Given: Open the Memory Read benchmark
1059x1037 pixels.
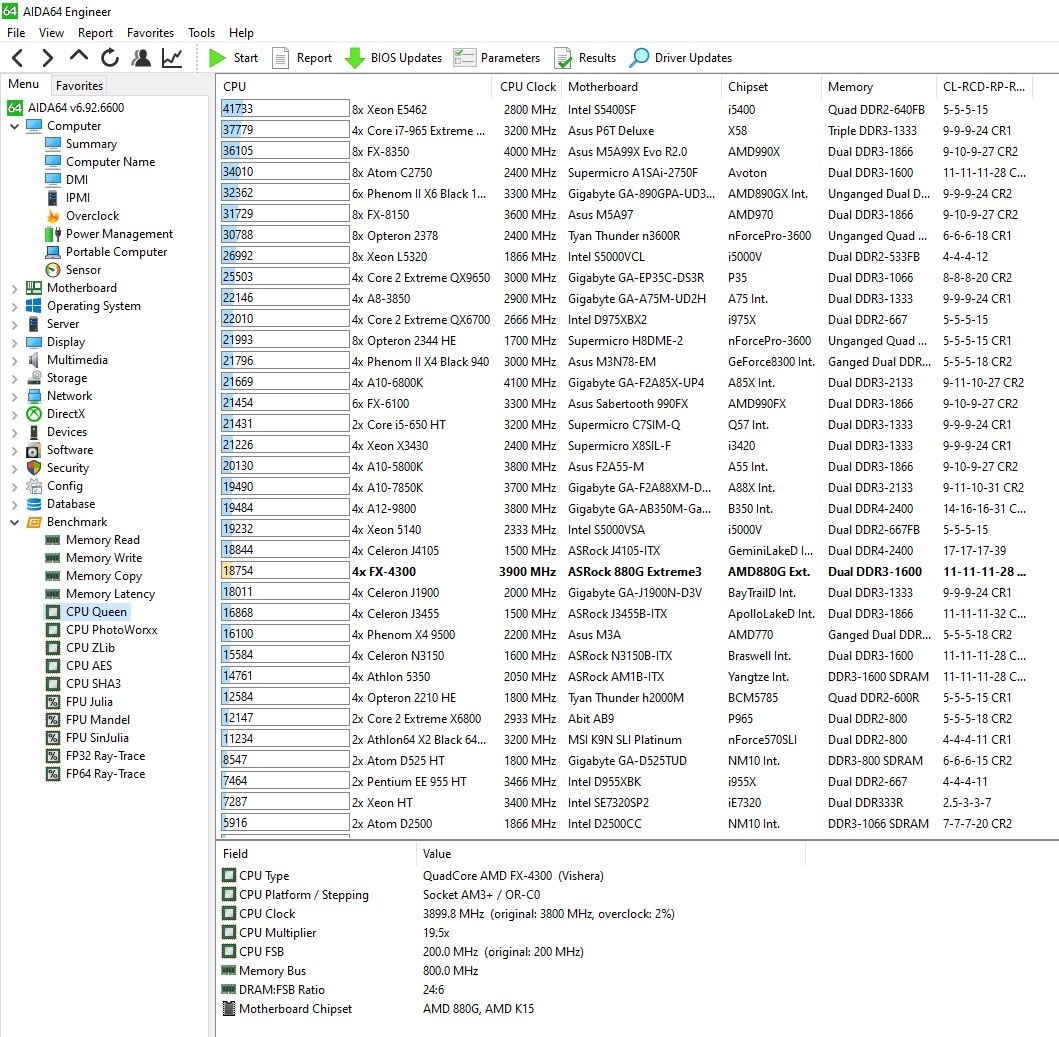Looking at the screenshot, I should coord(103,540).
